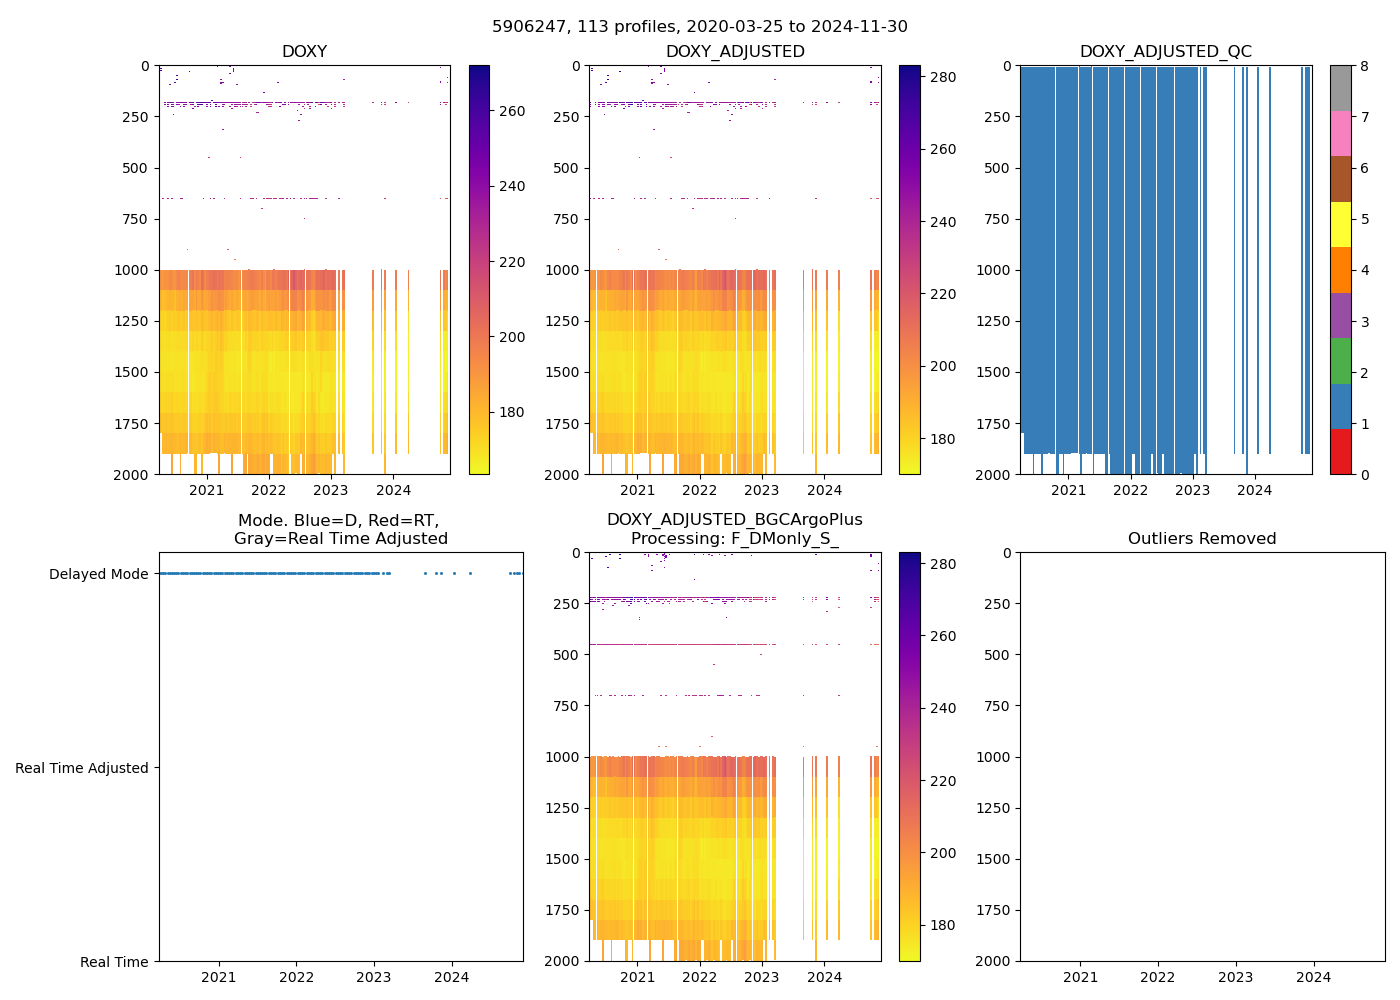1400x1000 pixels.
Task: Select the red segment of the QC colorbar
Action: tap(1340, 452)
